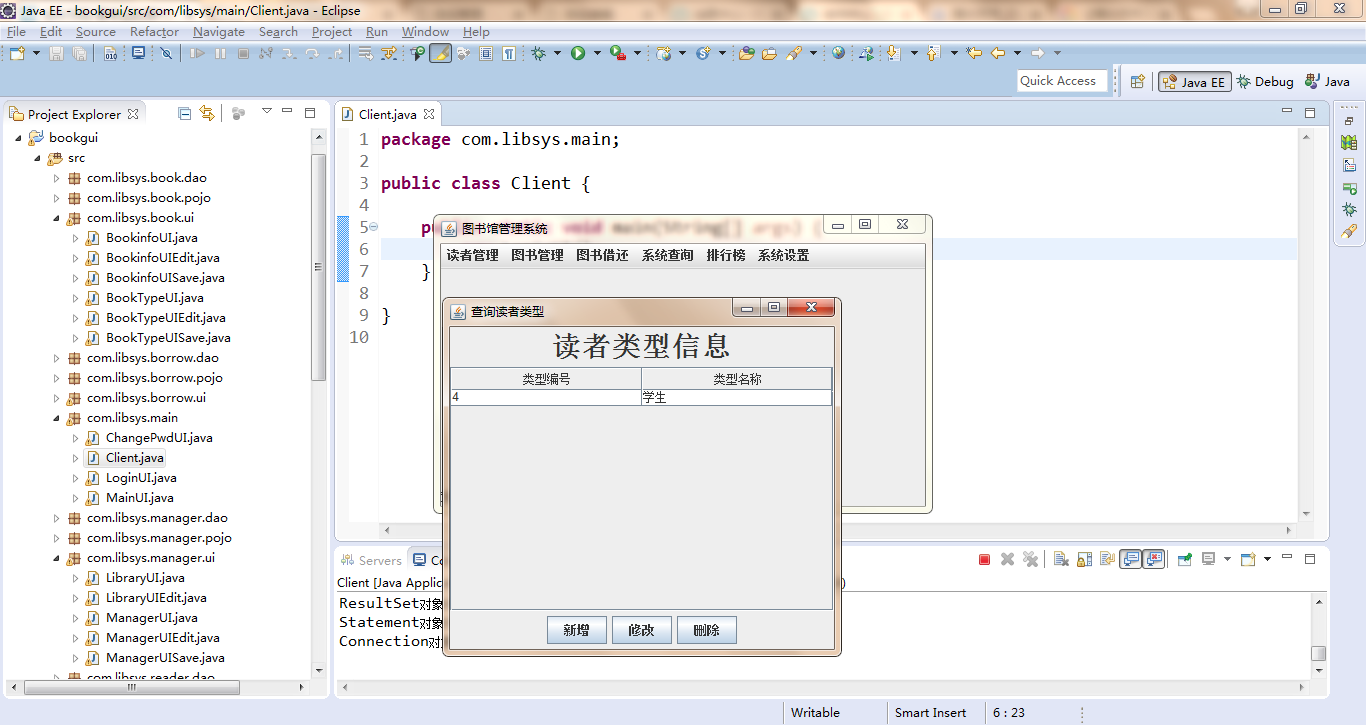Click the Open Console icon
1366x725 pixels.
point(1248,560)
